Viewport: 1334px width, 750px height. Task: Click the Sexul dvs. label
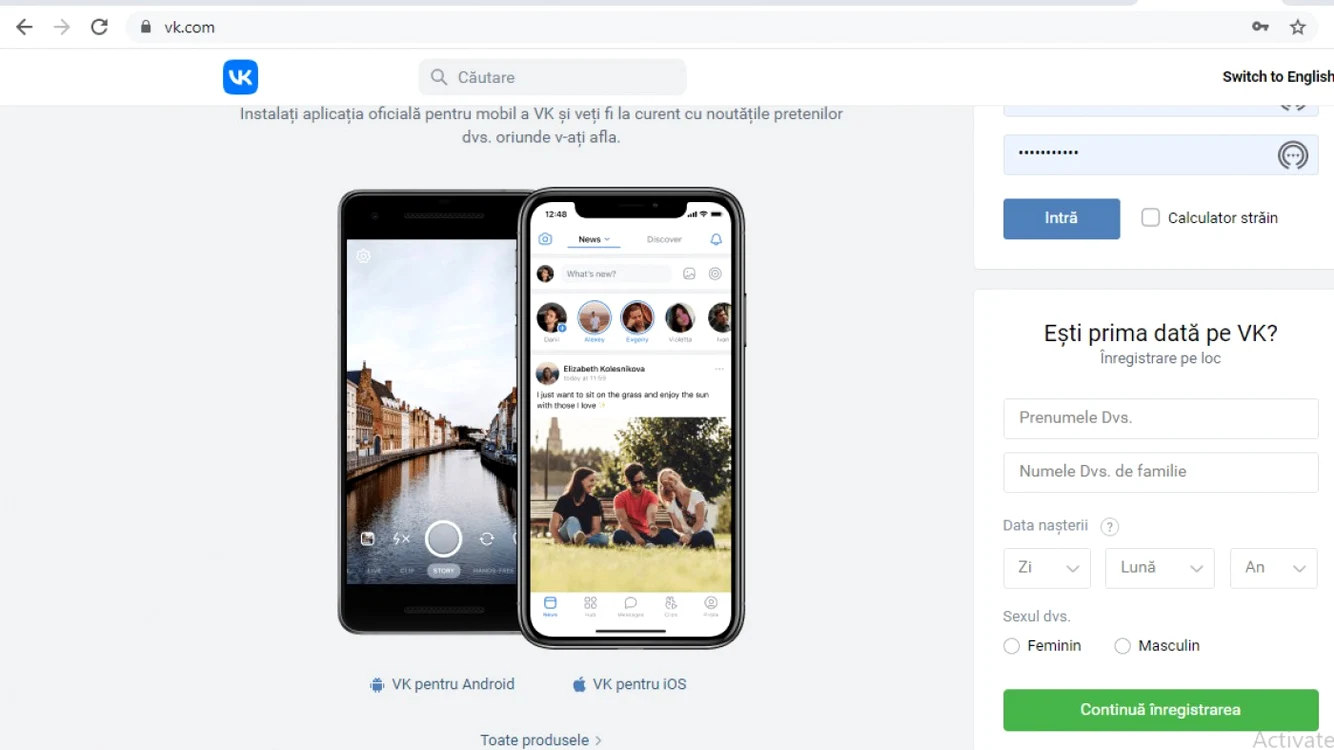click(x=1036, y=617)
